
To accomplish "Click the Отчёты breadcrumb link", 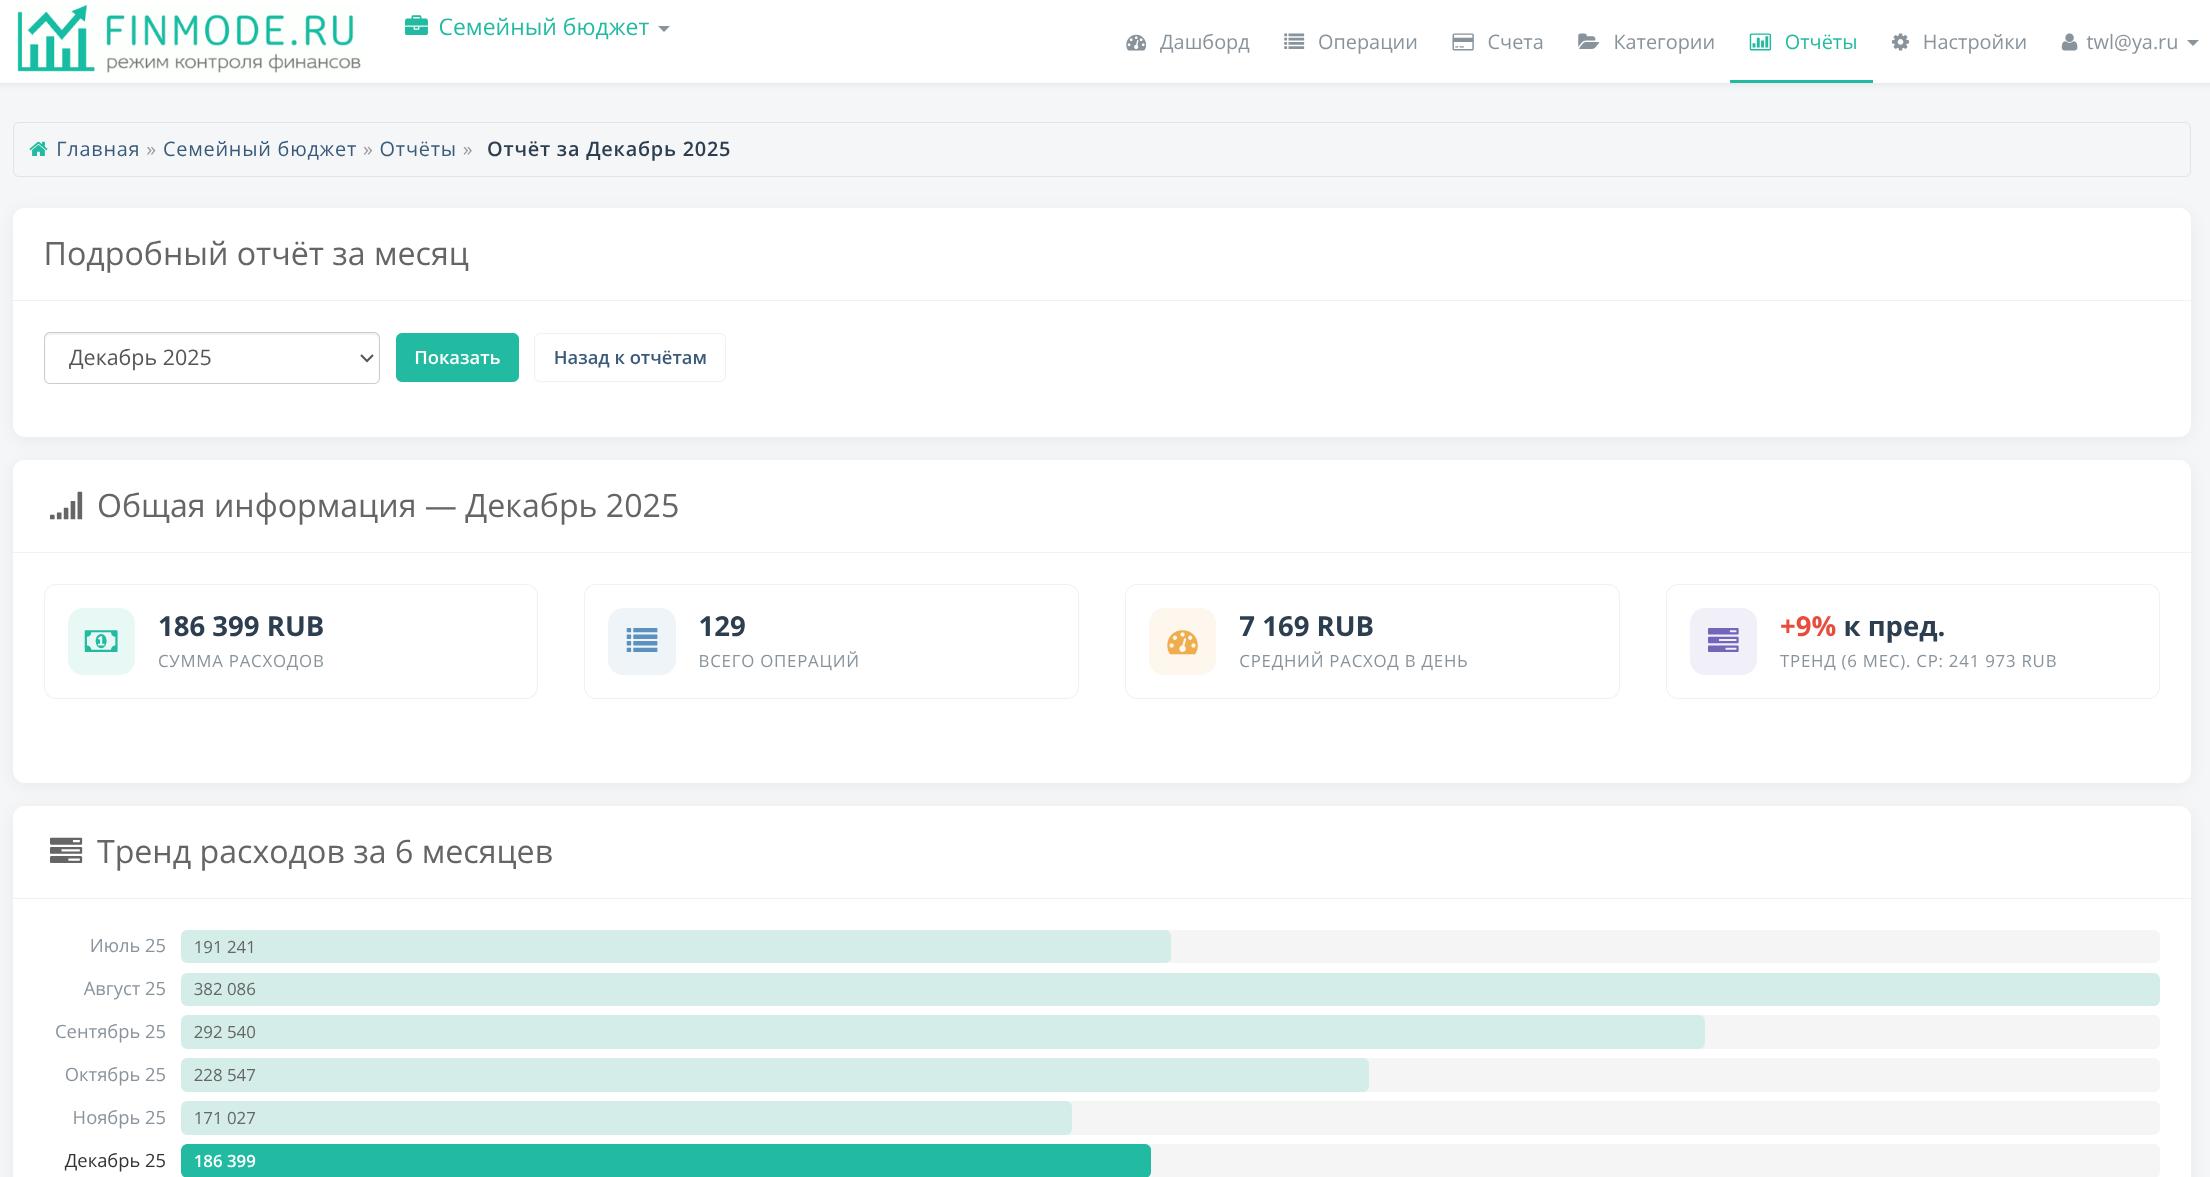I will (417, 150).
